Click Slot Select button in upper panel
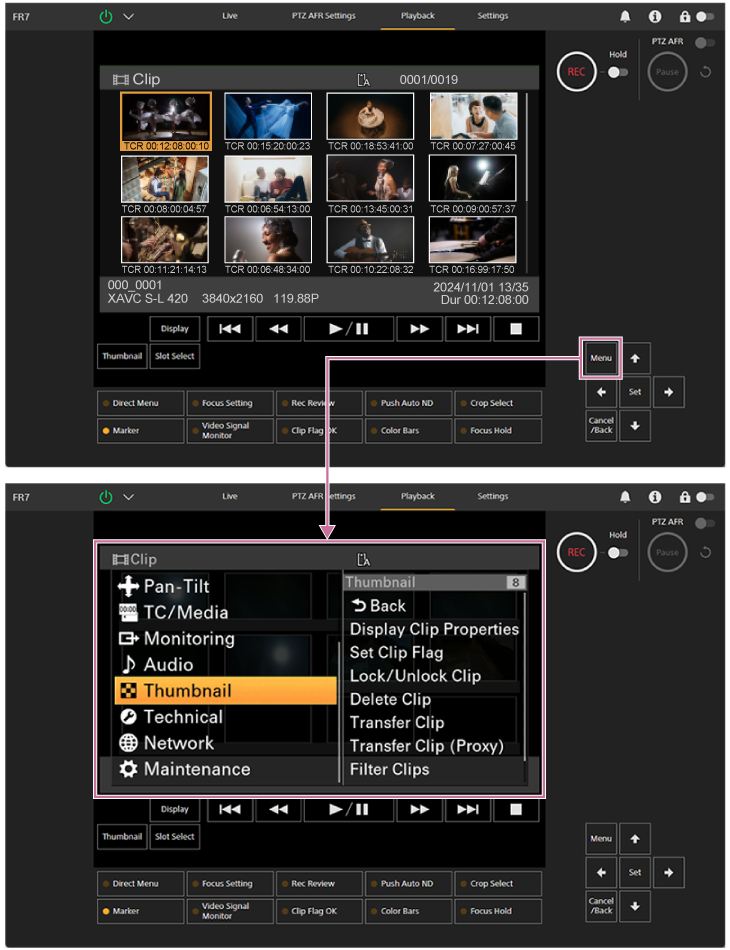This screenshot has height=950, width=730. point(175,357)
